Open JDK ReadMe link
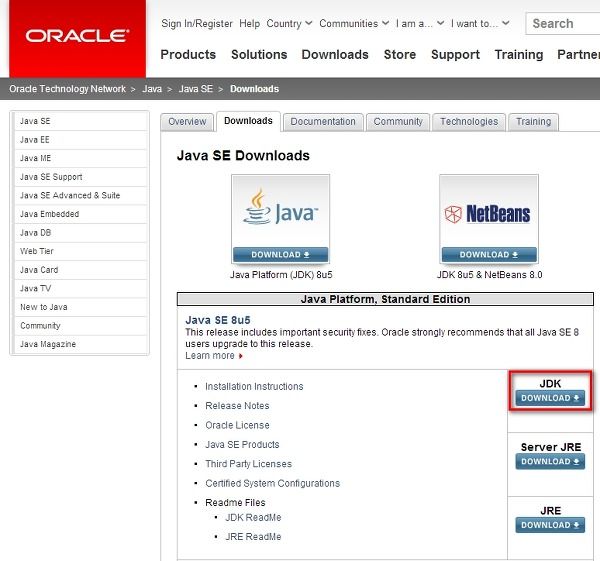Viewport: 600px width, 561px height. (x=253, y=517)
